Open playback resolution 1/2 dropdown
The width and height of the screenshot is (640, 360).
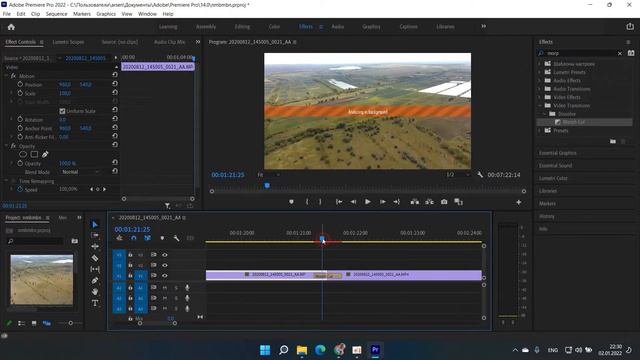tap(457, 175)
